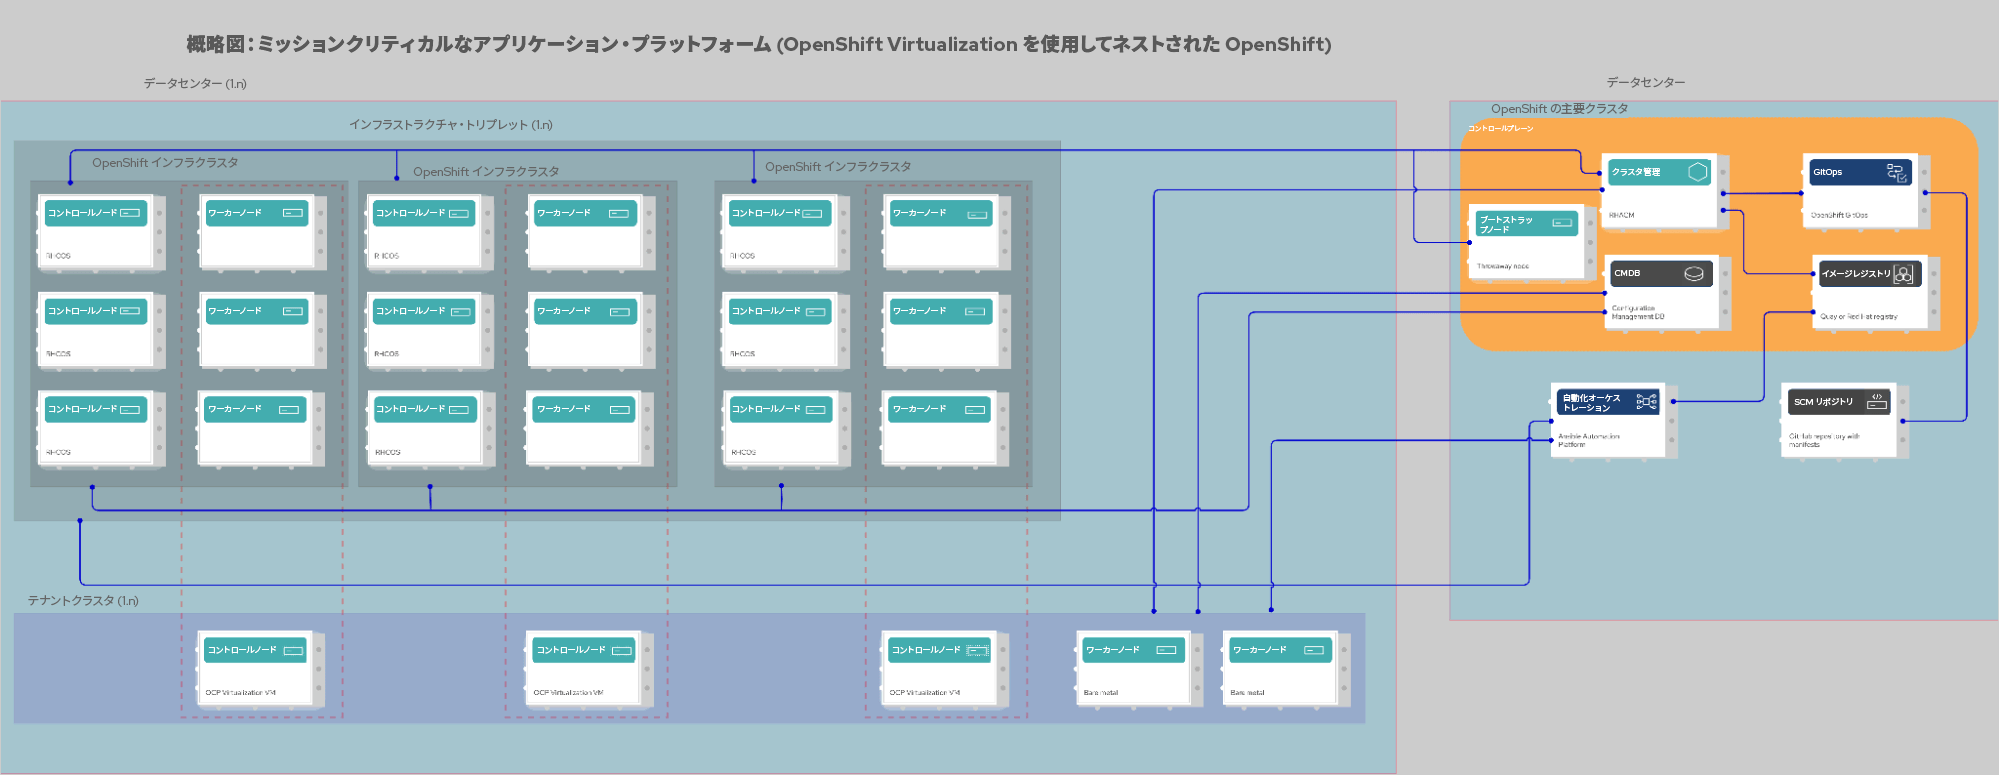Click the データセンター label above OpenShift の主要クラスタ
This screenshot has width=1999, height=776.
(x=1646, y=82)
